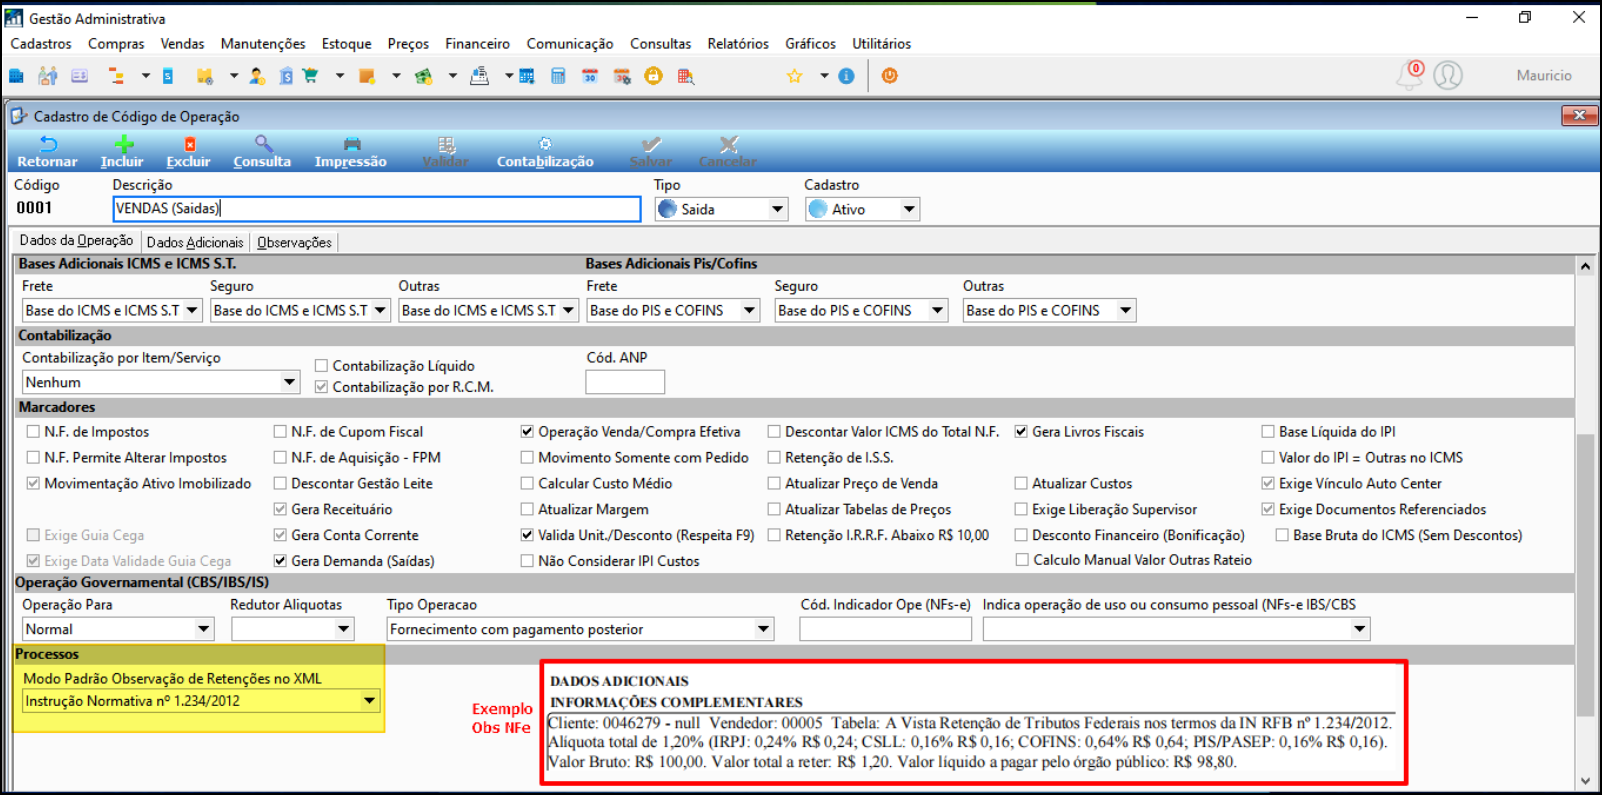Open the Redutor Aliquotas dropdown
This screenshot has width=1602, height=795.
tap(343, 629)
